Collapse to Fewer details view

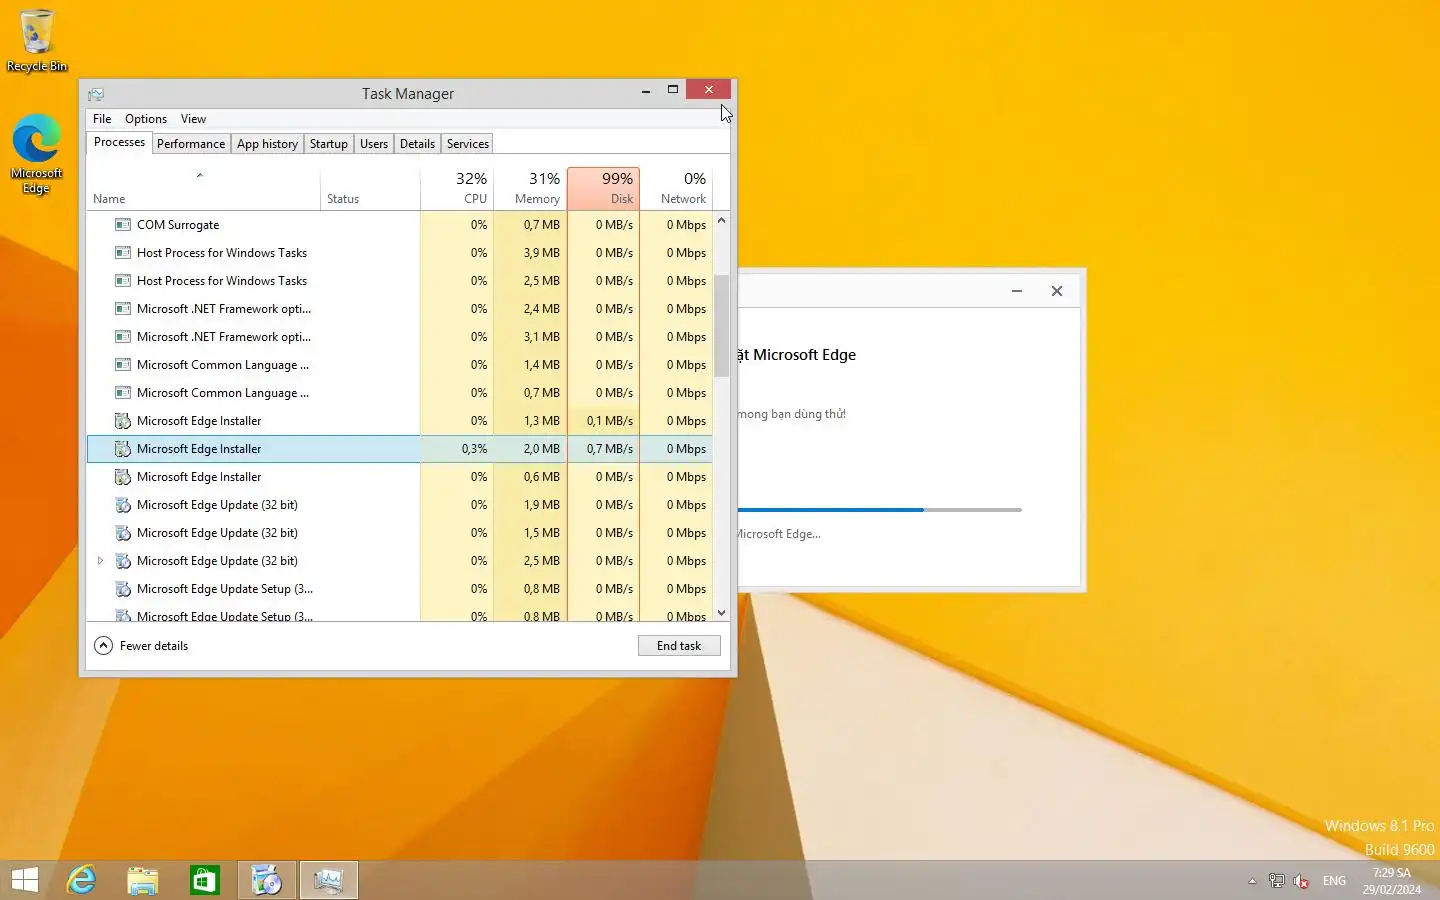pyautogui.click(x=141, y=646)
